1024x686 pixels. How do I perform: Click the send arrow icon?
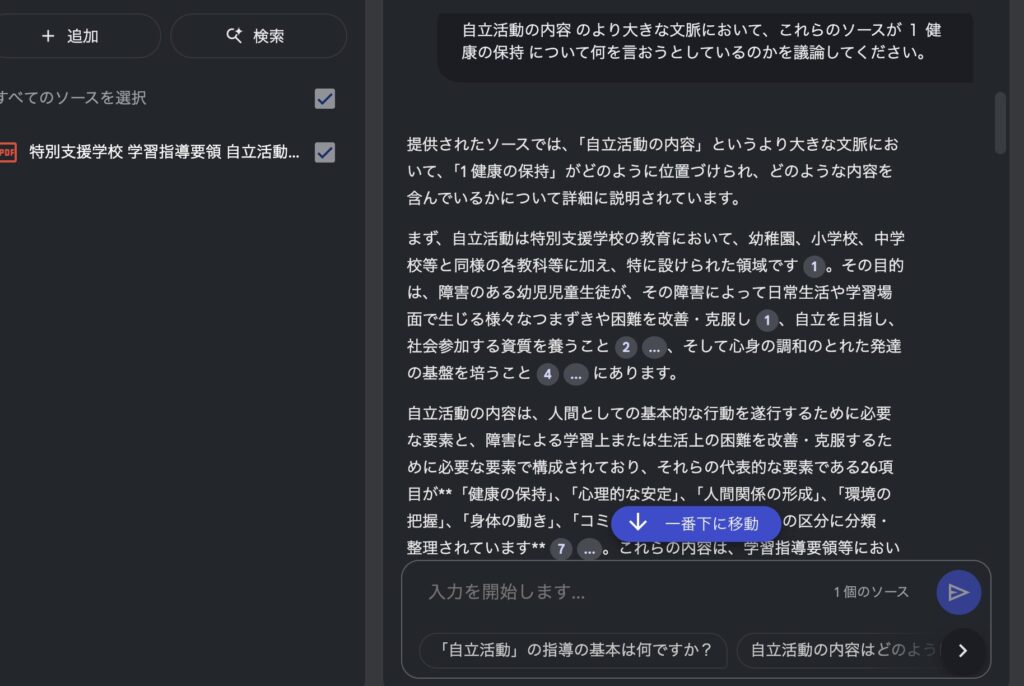tap(958, 593)
